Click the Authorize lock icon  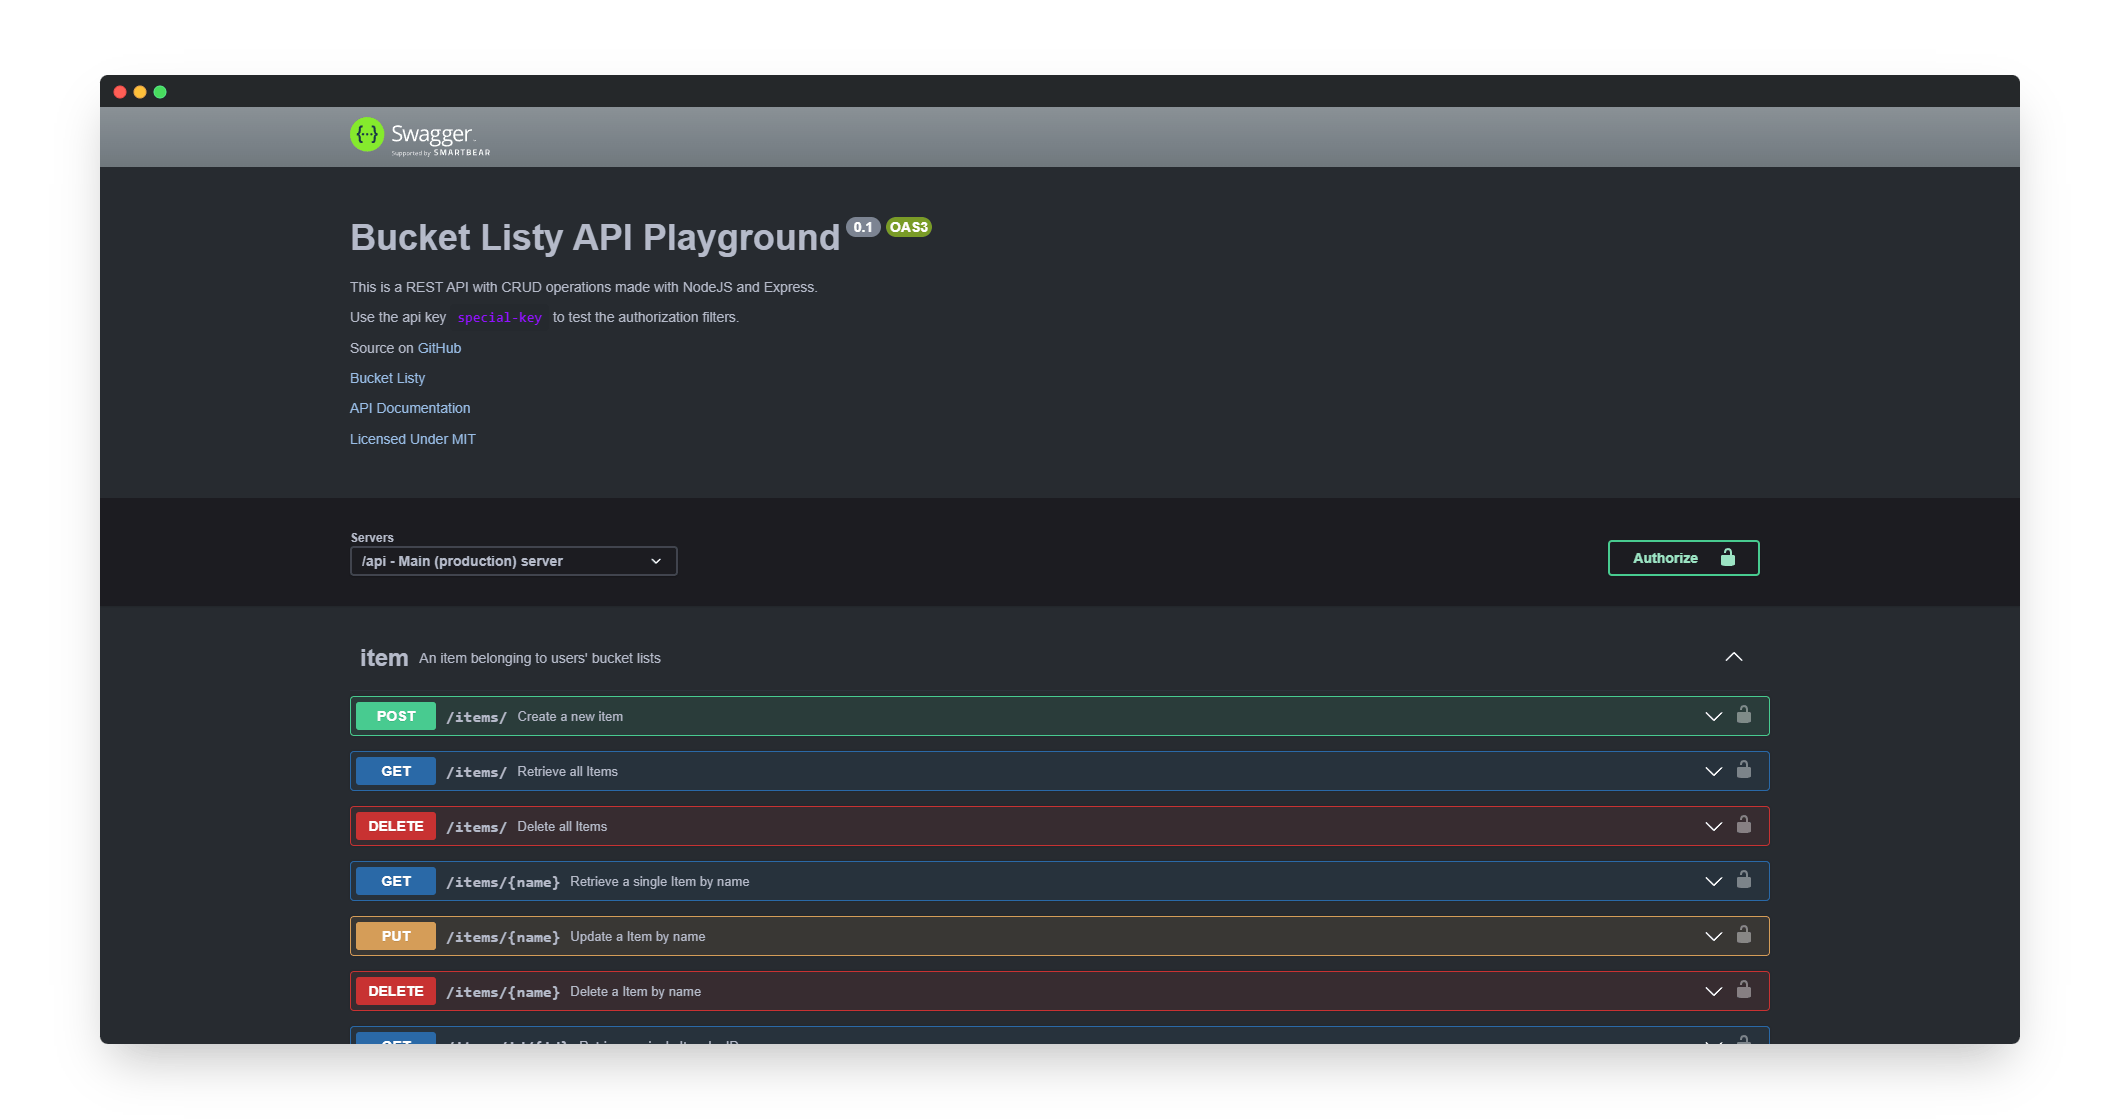point(1727,557)
